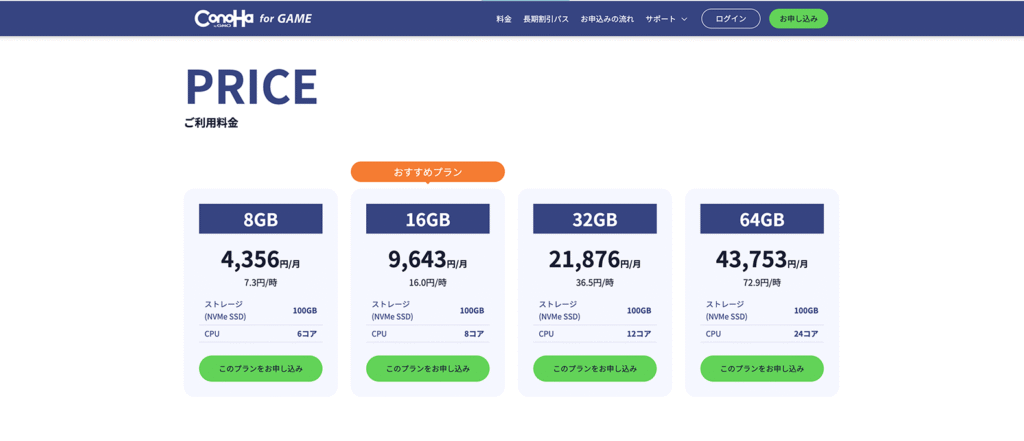1024x441 pixels.
Task: Click the 64GB plan header
Action: [761, 219]
